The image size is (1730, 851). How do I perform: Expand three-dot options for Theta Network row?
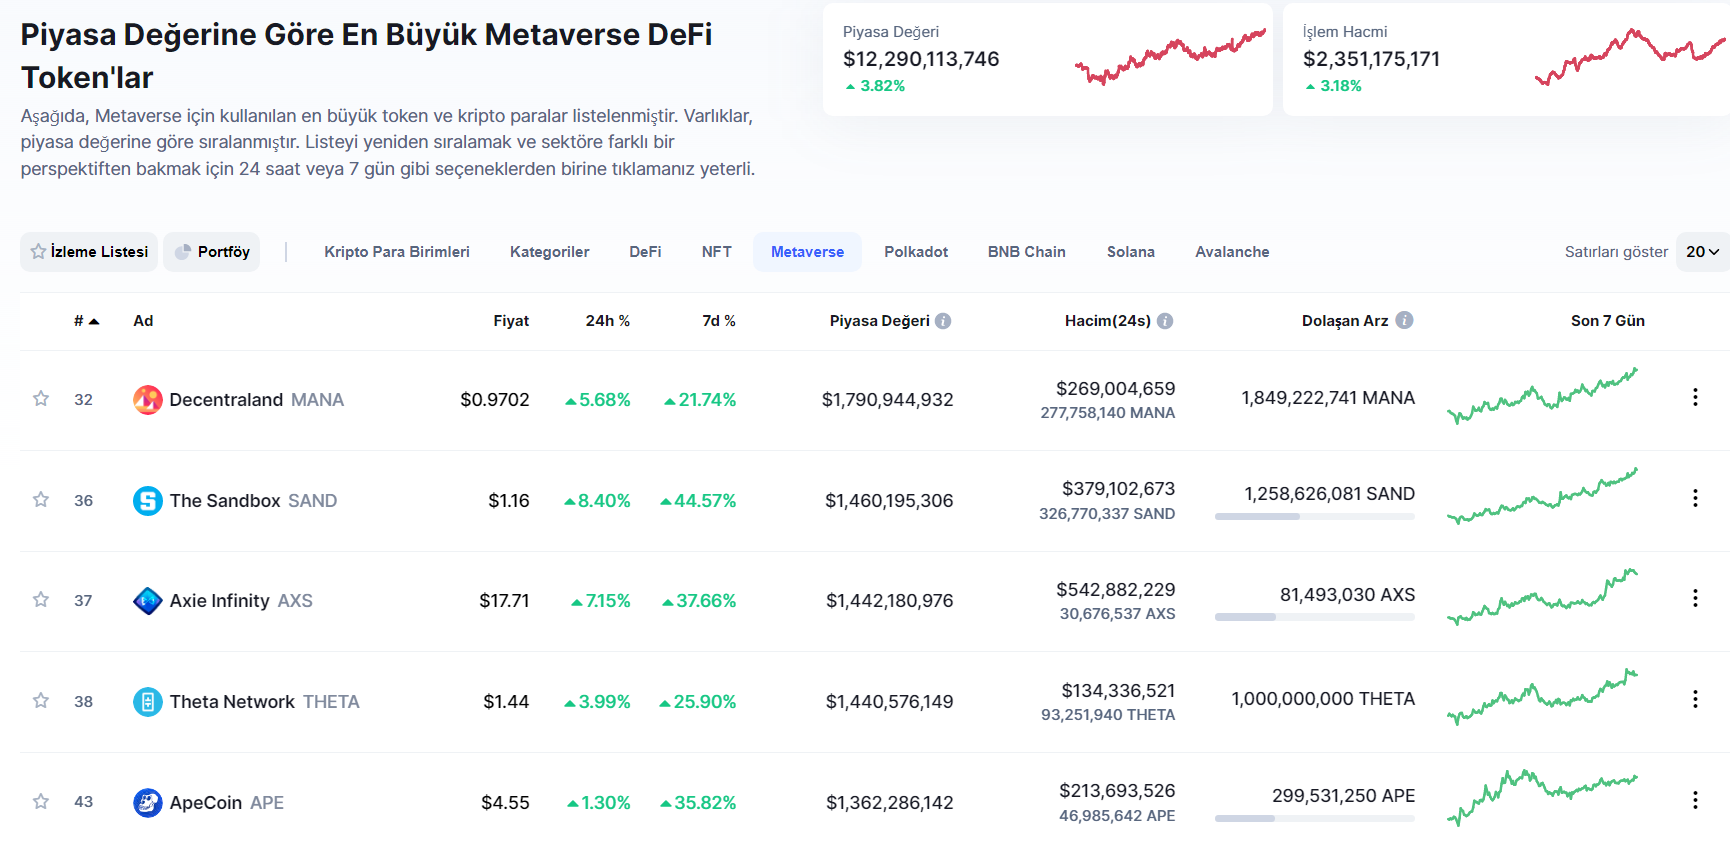[x=1695, y=699]
